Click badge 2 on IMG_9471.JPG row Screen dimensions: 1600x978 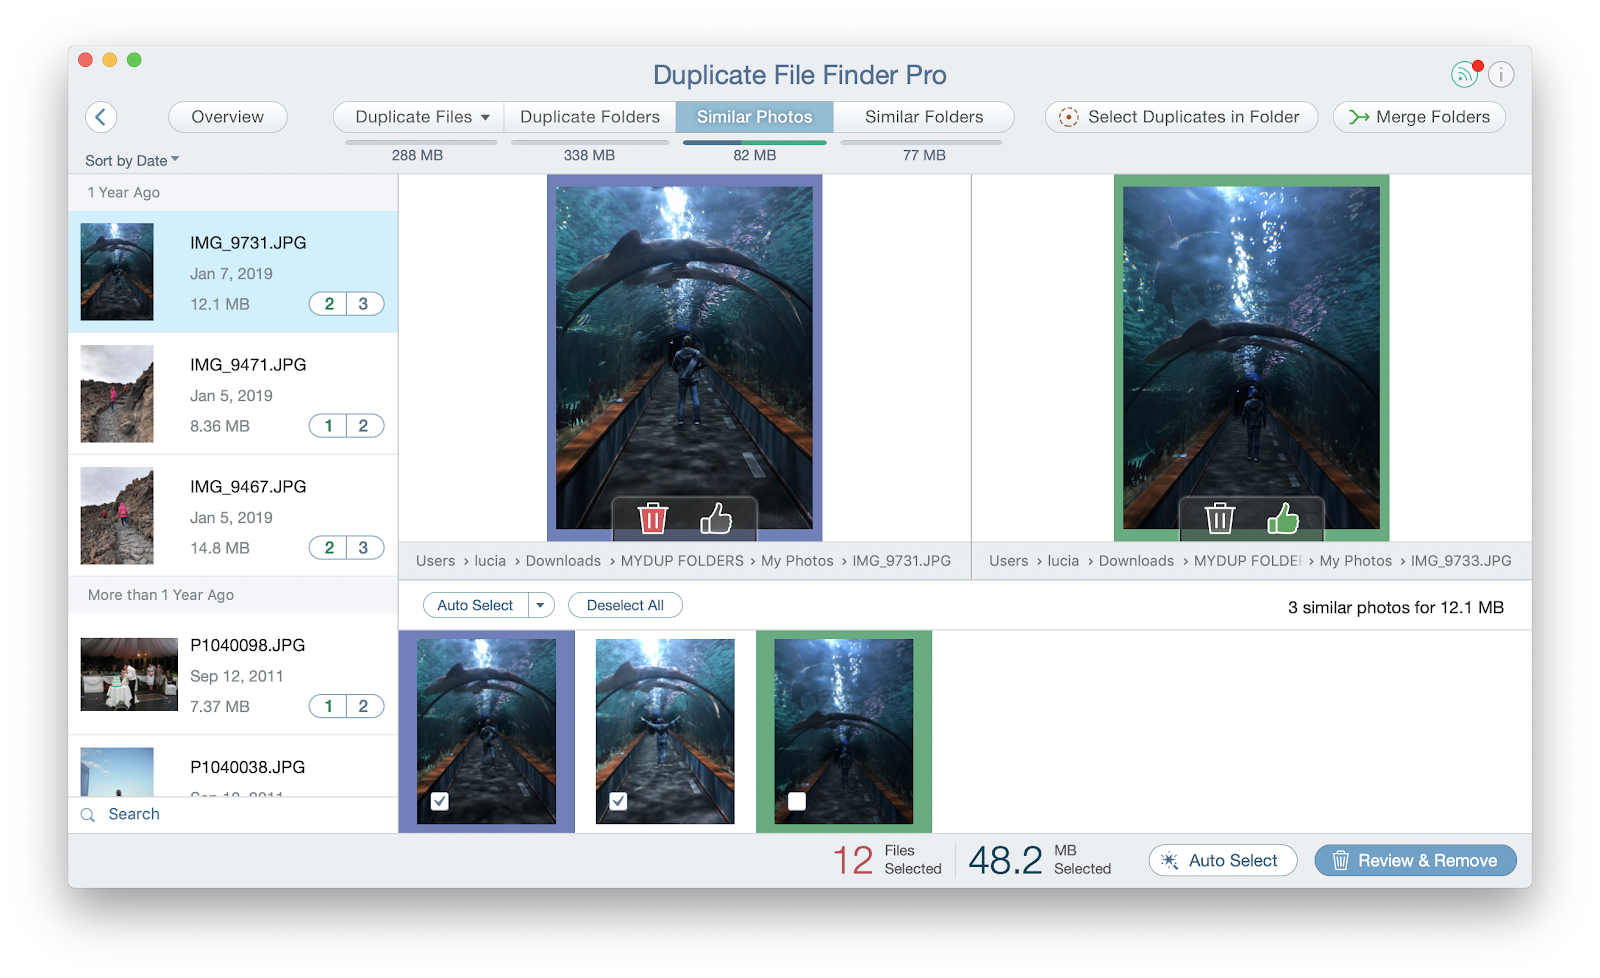pos(364,426)
